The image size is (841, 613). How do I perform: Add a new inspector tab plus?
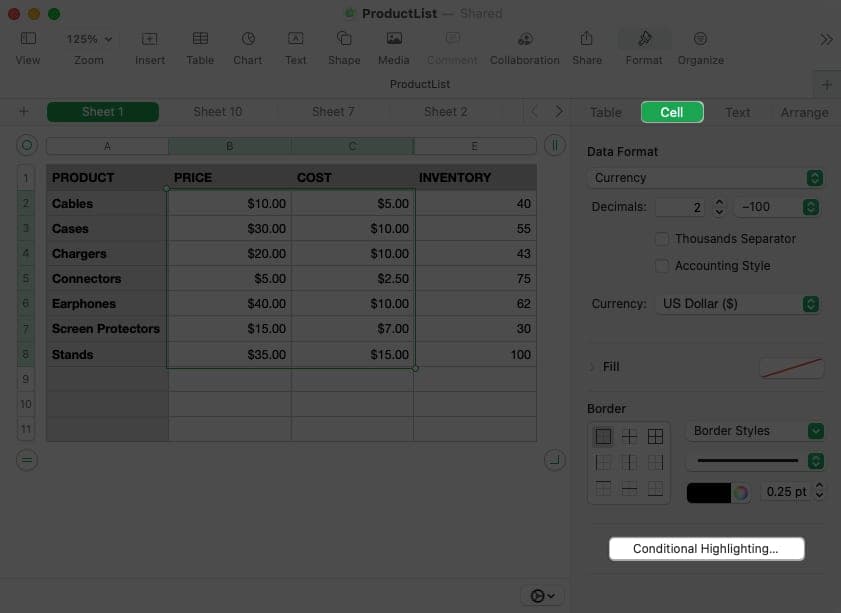[x=827, y=85]
